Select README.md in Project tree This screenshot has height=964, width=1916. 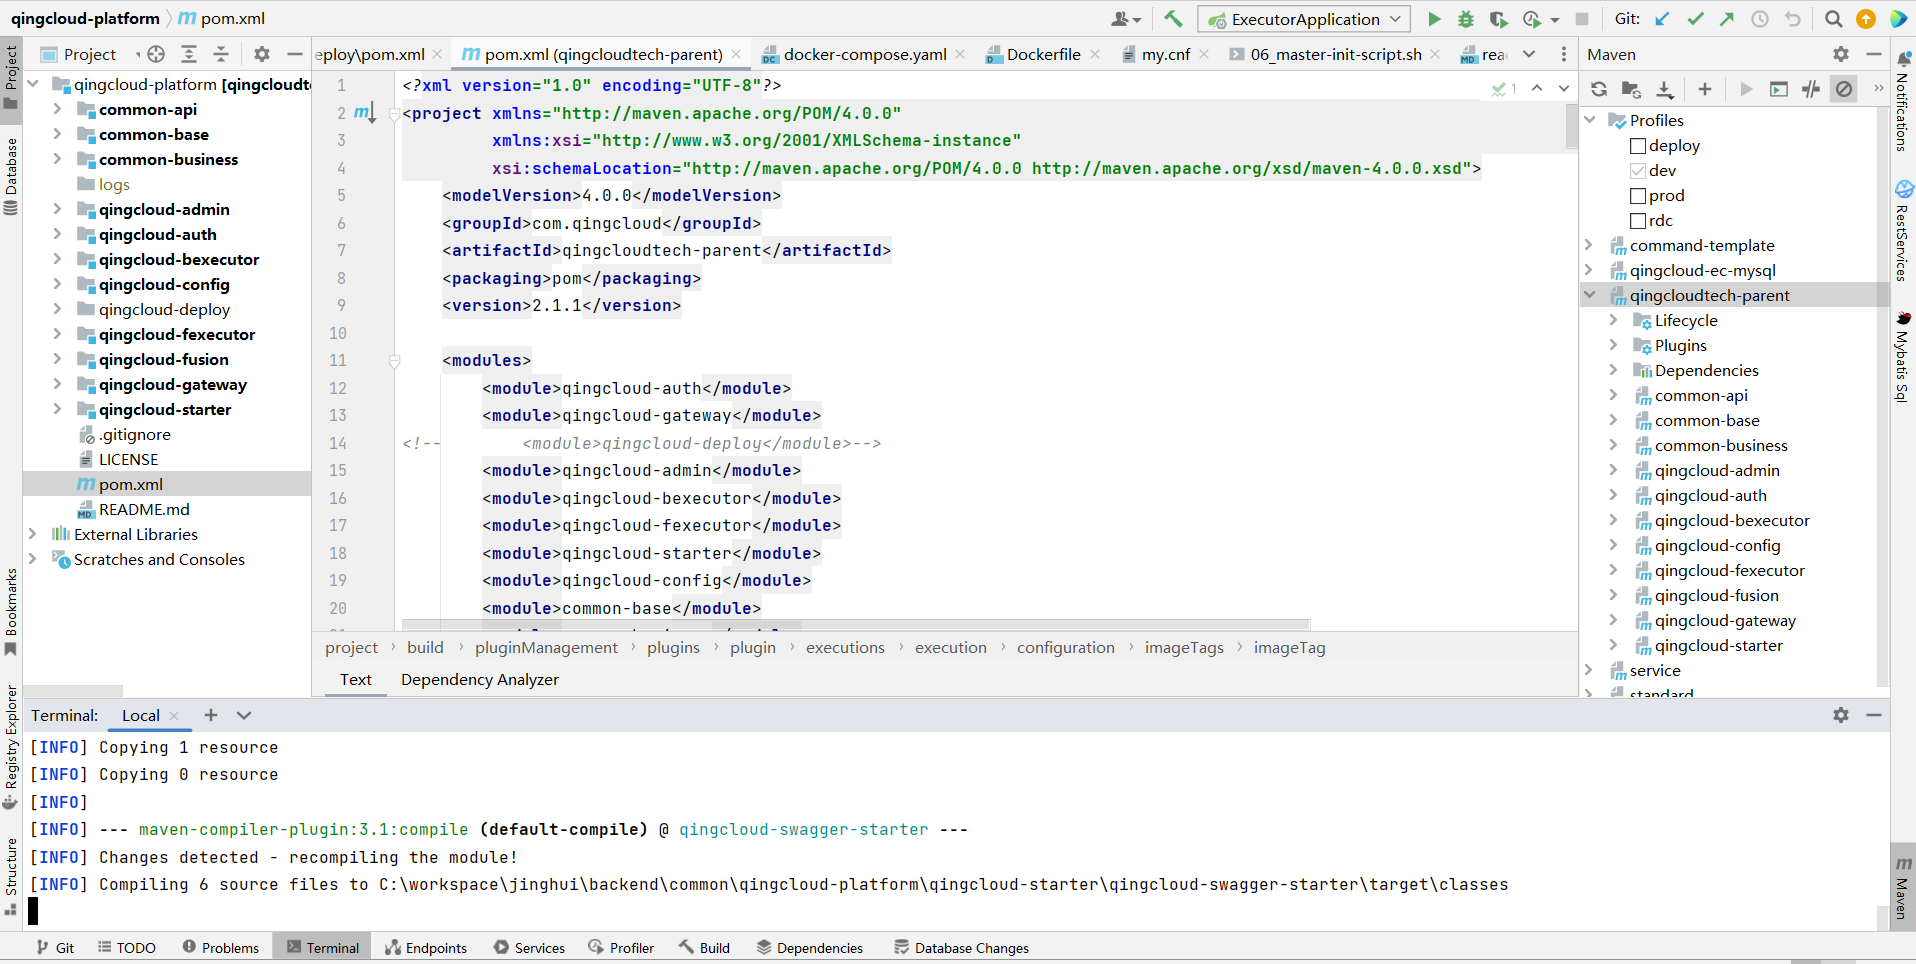click(x=144, y=509)
